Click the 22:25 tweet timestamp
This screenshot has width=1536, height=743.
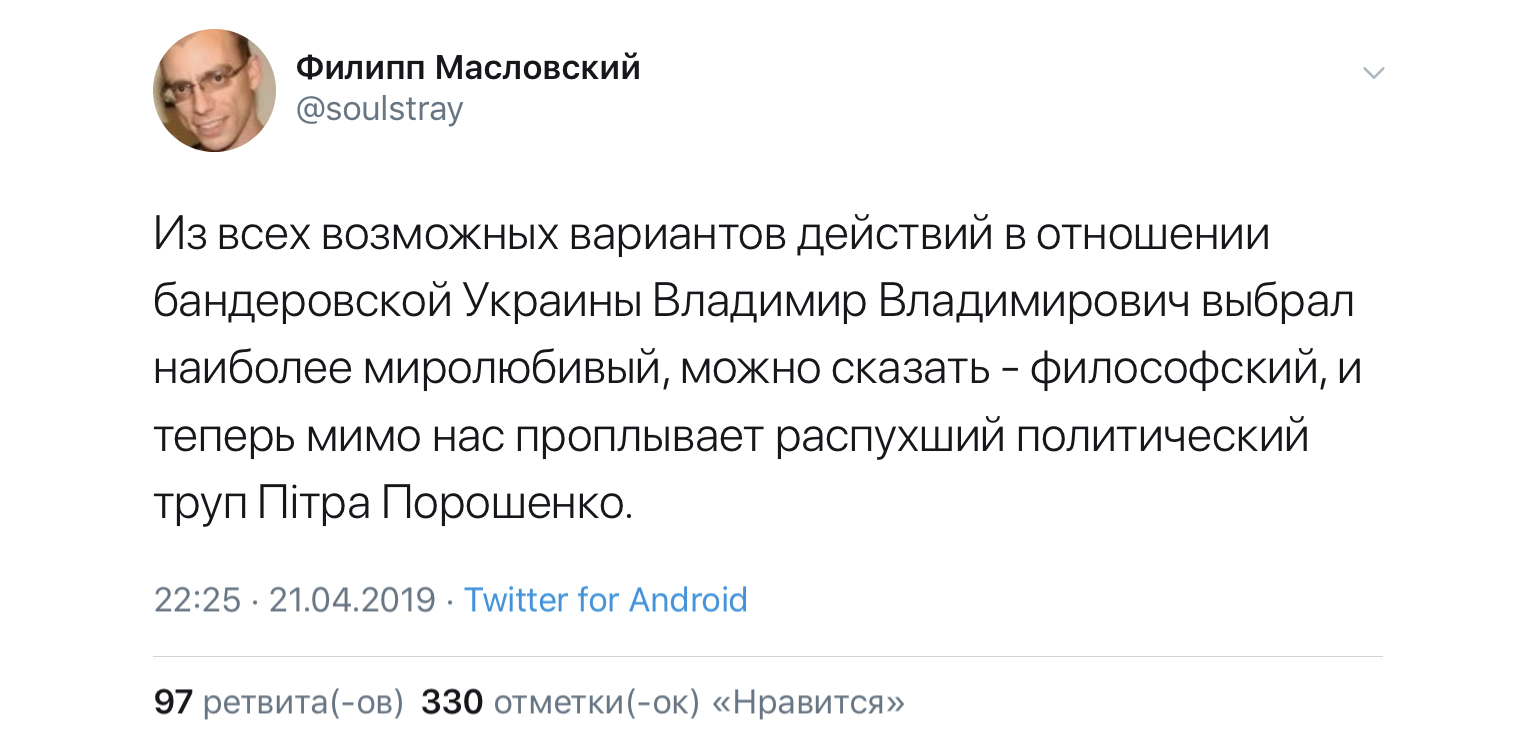198,599
